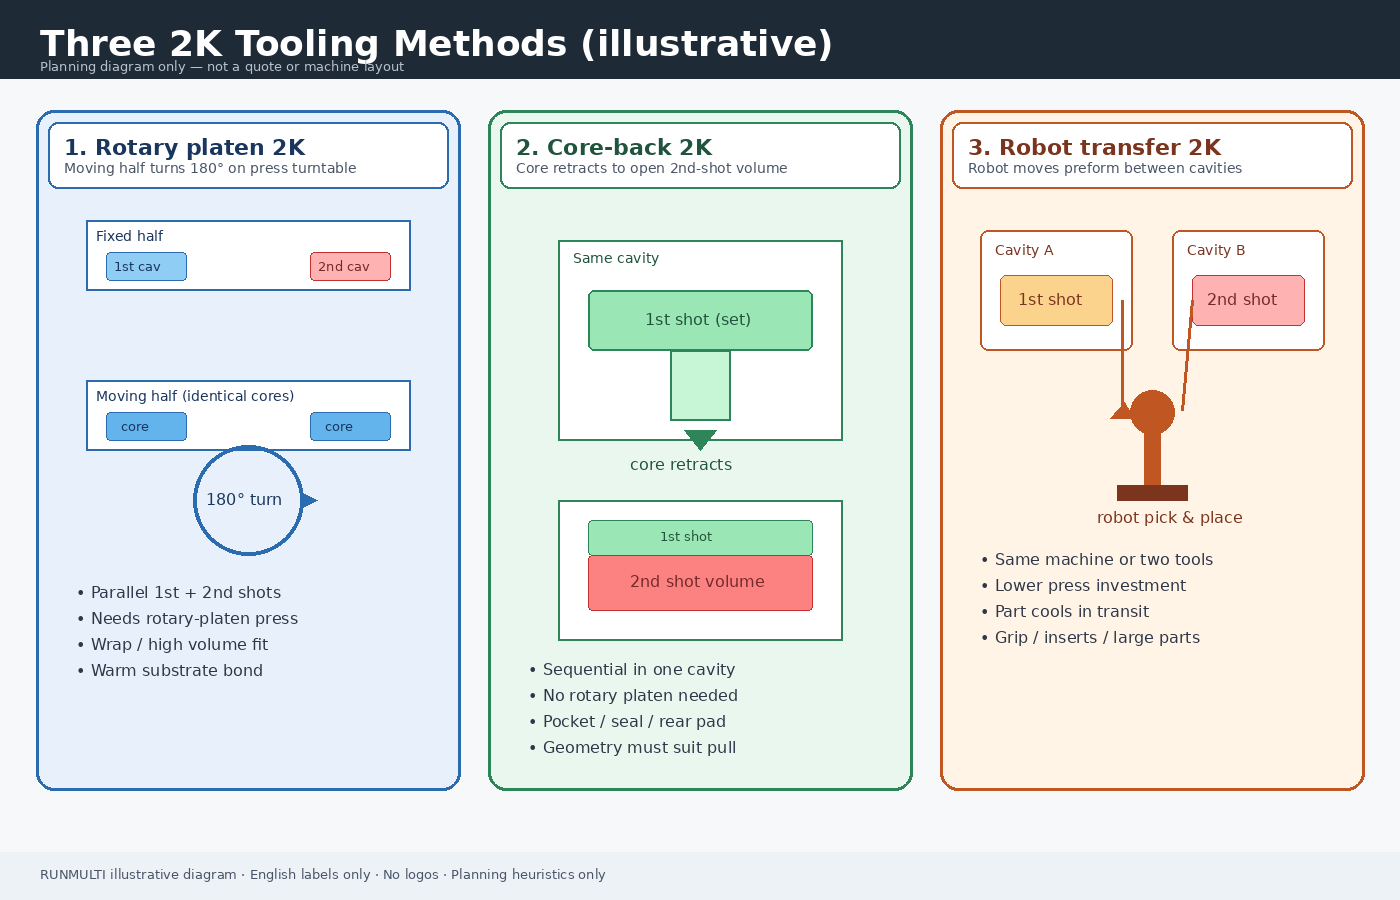Click the 180° turn rotation circle
1400x900 pixels.
pyautogui.click(x=248, y=500)
